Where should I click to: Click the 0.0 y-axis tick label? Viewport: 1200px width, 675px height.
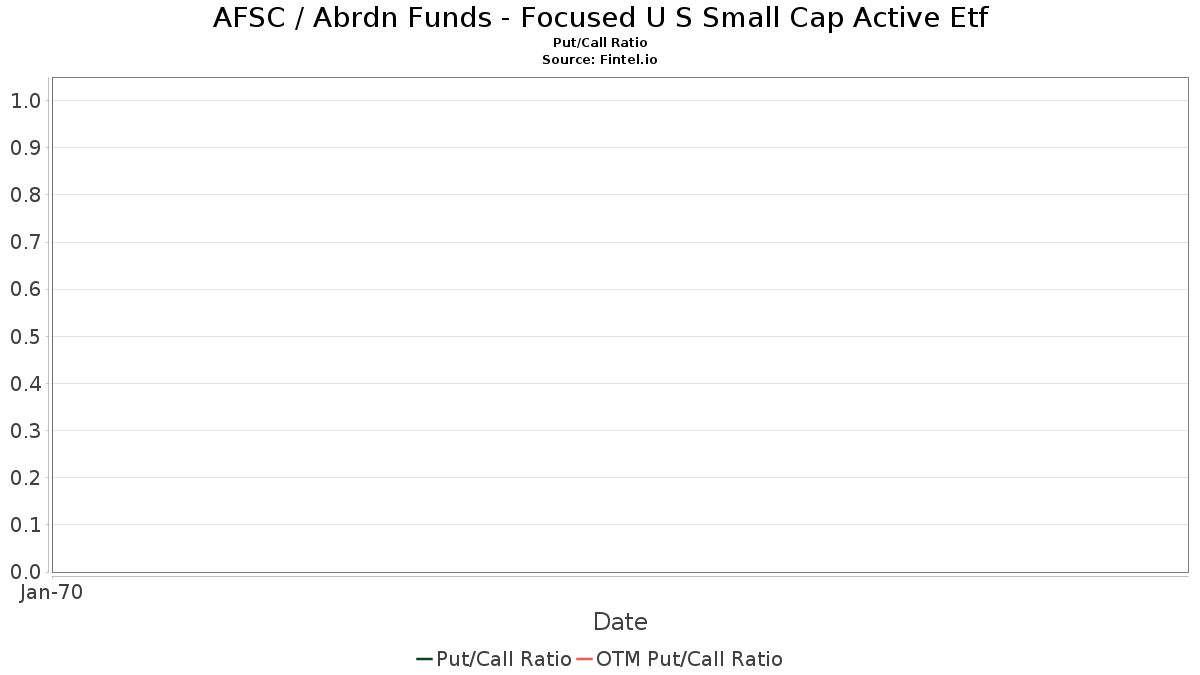25,572
